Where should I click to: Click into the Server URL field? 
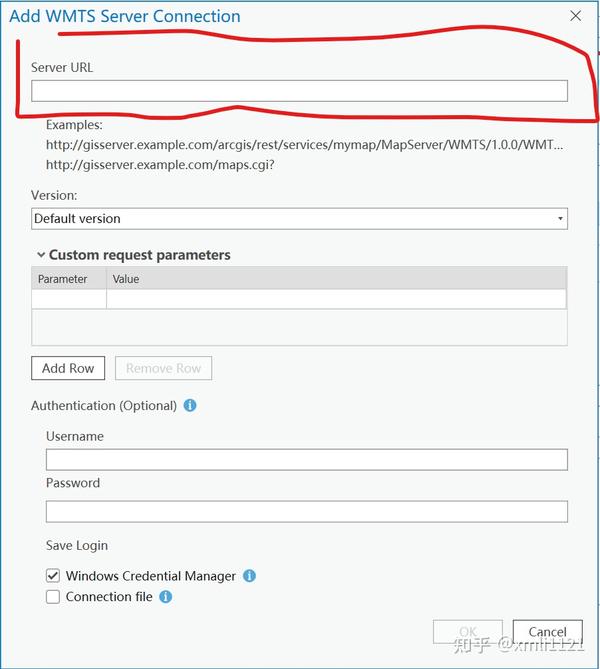click(299, 91)
